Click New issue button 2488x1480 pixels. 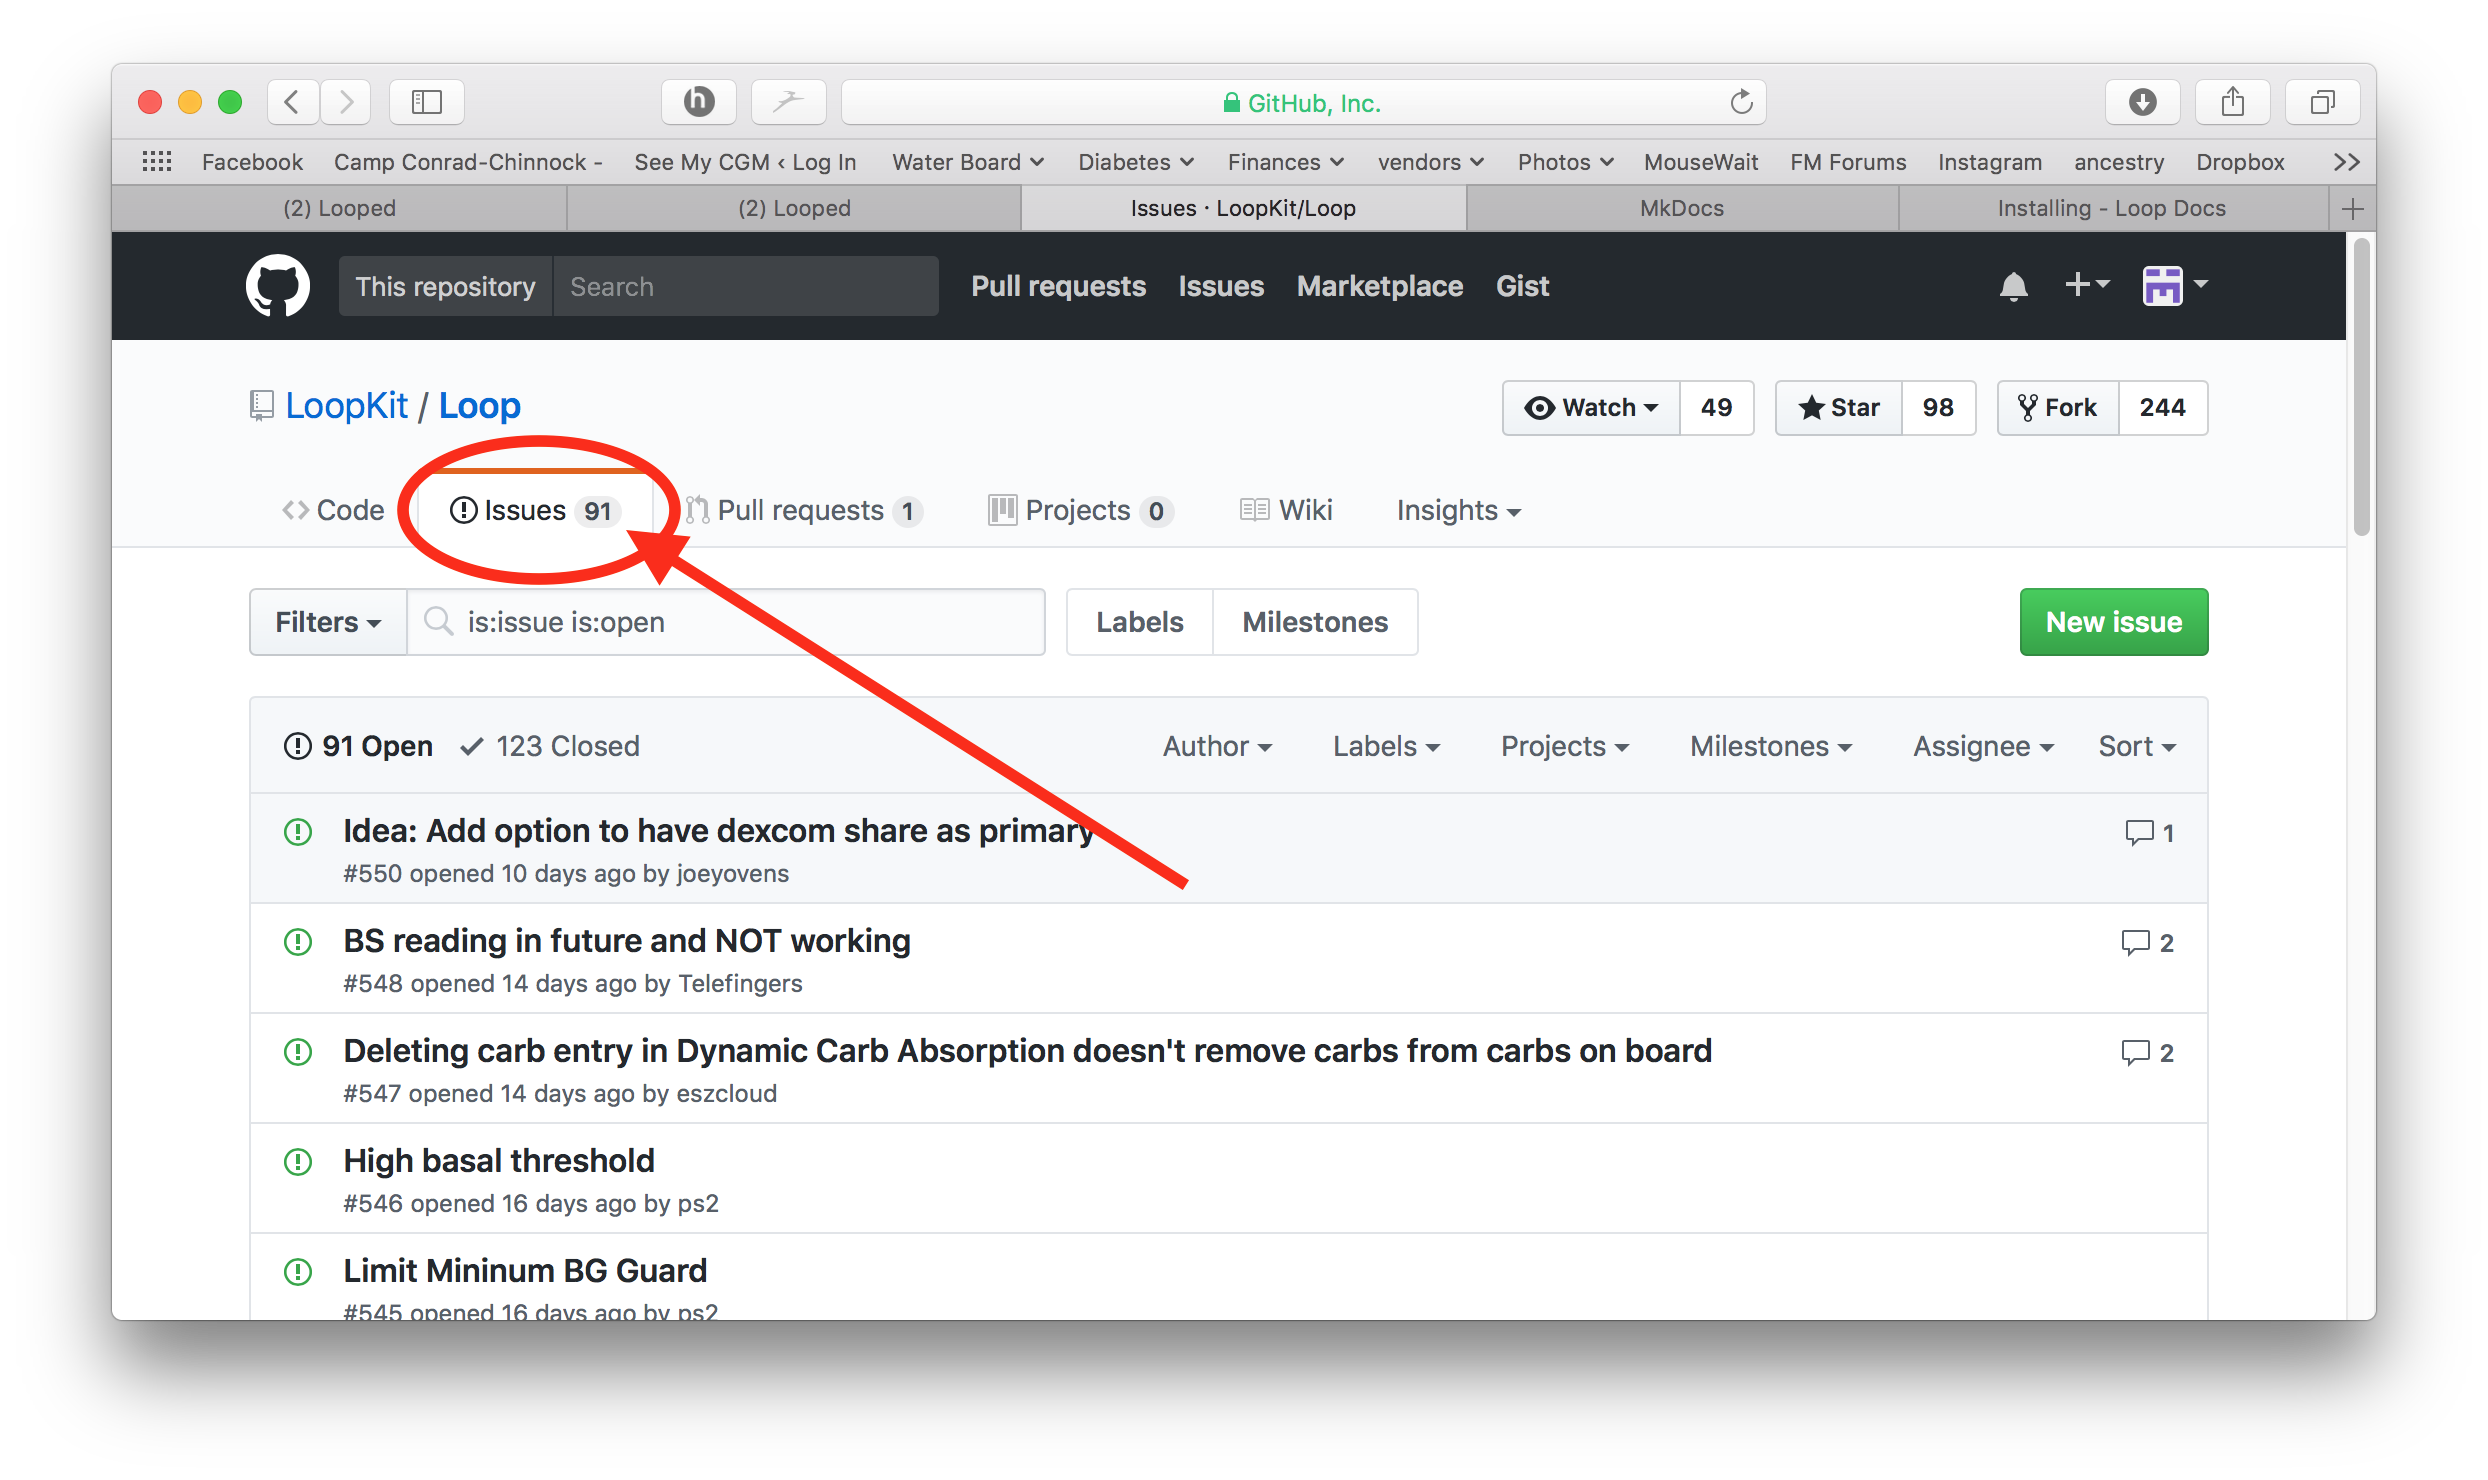click(2113, 620)
